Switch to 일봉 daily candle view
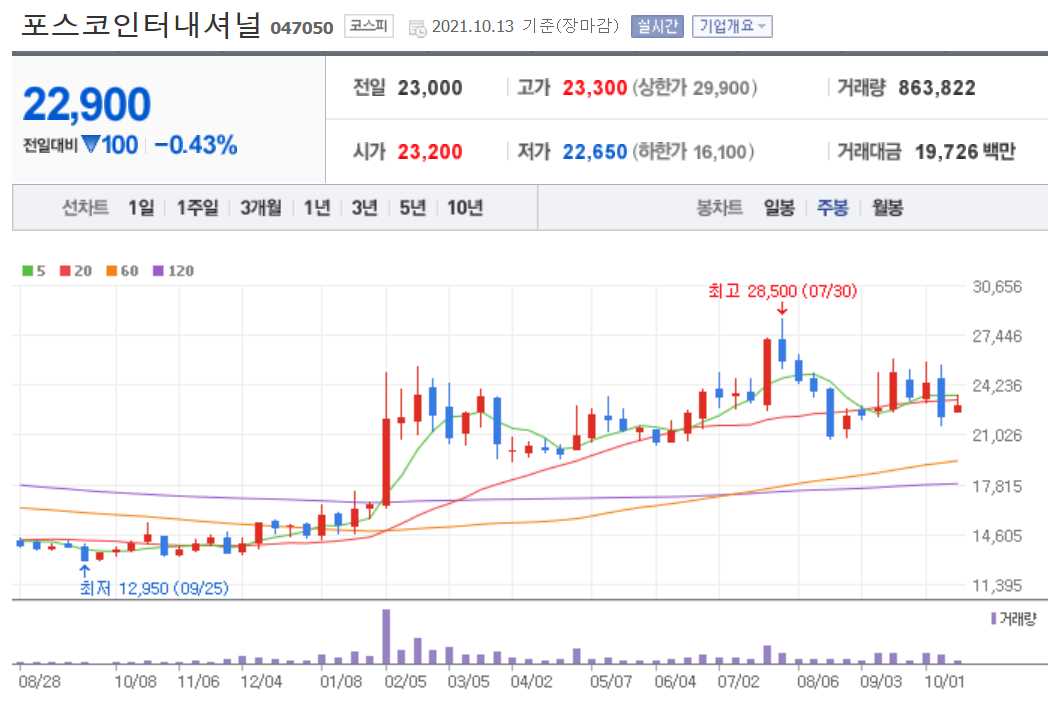This screenshot has height=705, width=1048. [x=781, y=206]
